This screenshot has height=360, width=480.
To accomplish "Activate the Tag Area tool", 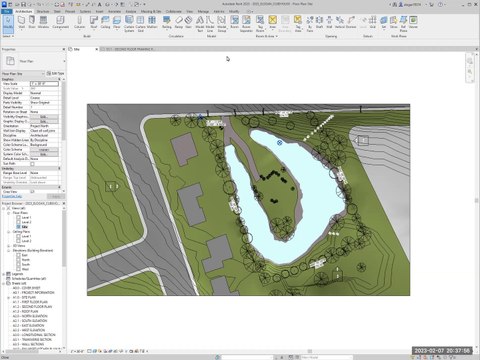I will [x=298, y=24].
